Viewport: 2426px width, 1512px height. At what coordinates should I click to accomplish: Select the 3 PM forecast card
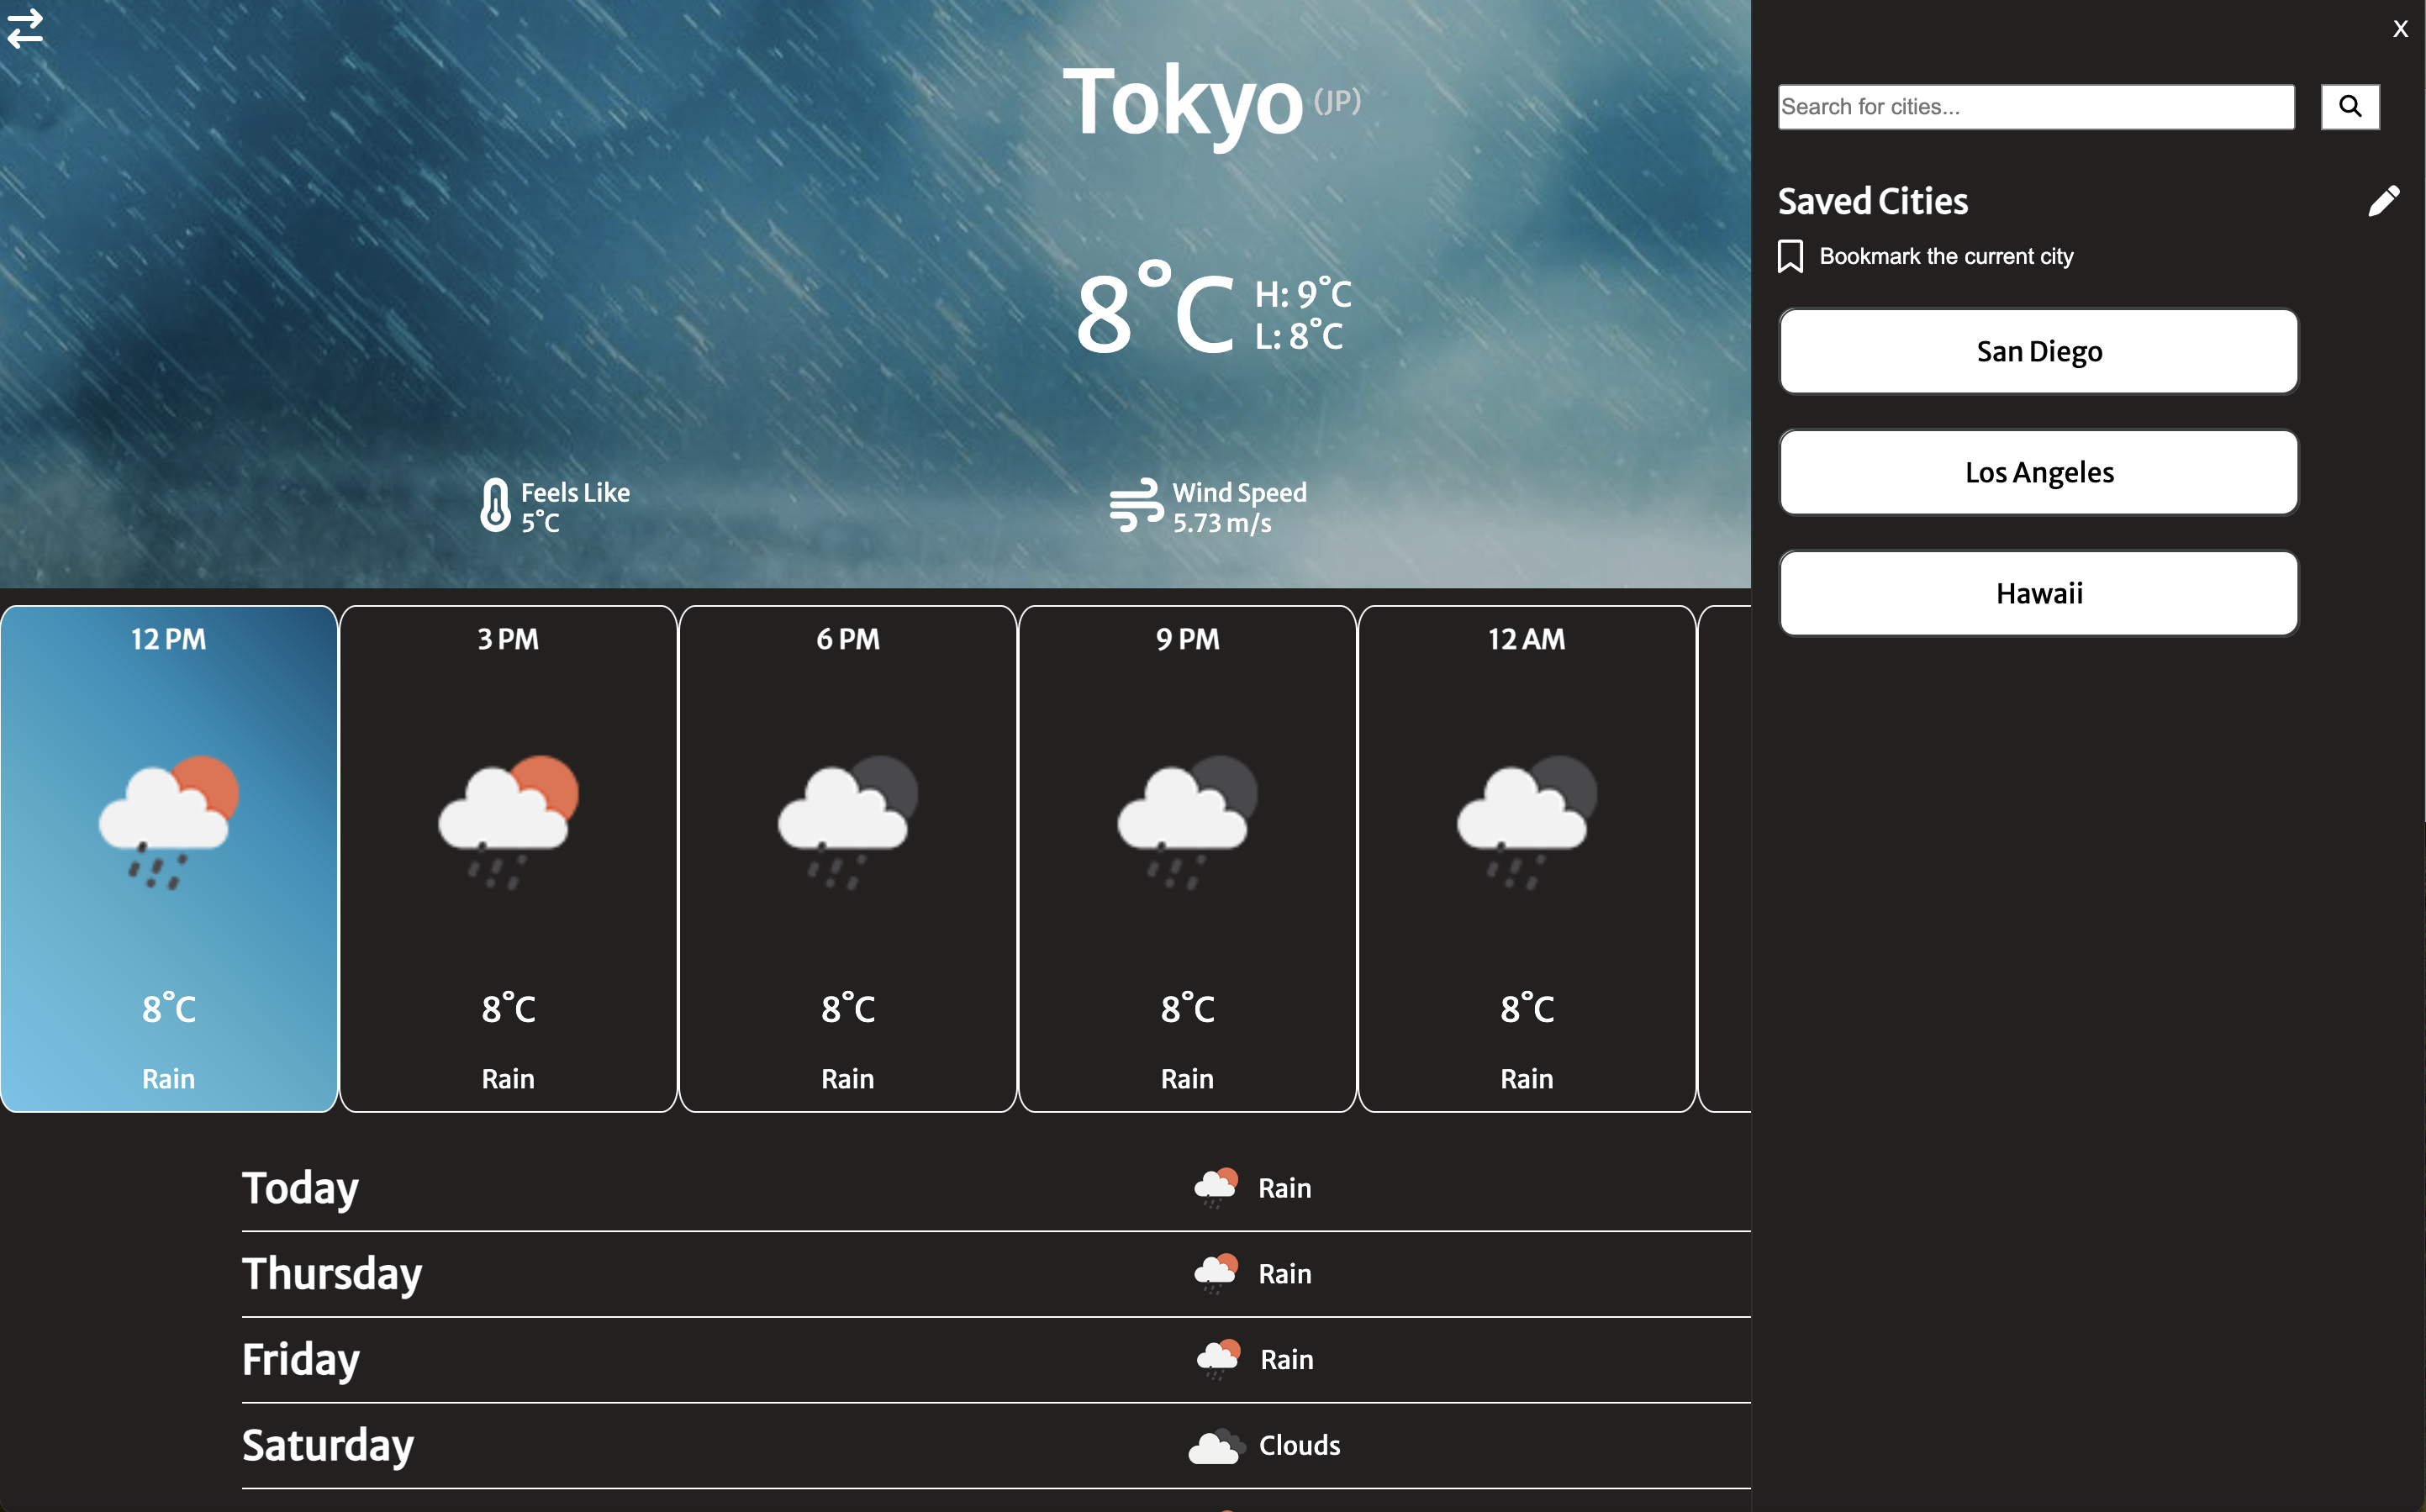pyautogui.click(x=508, y=858)
